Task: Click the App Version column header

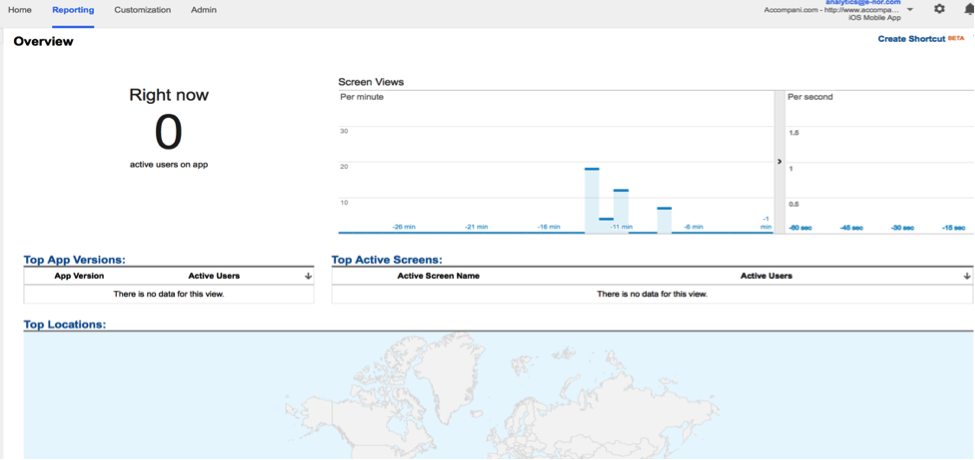Action: tap(79, 276)
